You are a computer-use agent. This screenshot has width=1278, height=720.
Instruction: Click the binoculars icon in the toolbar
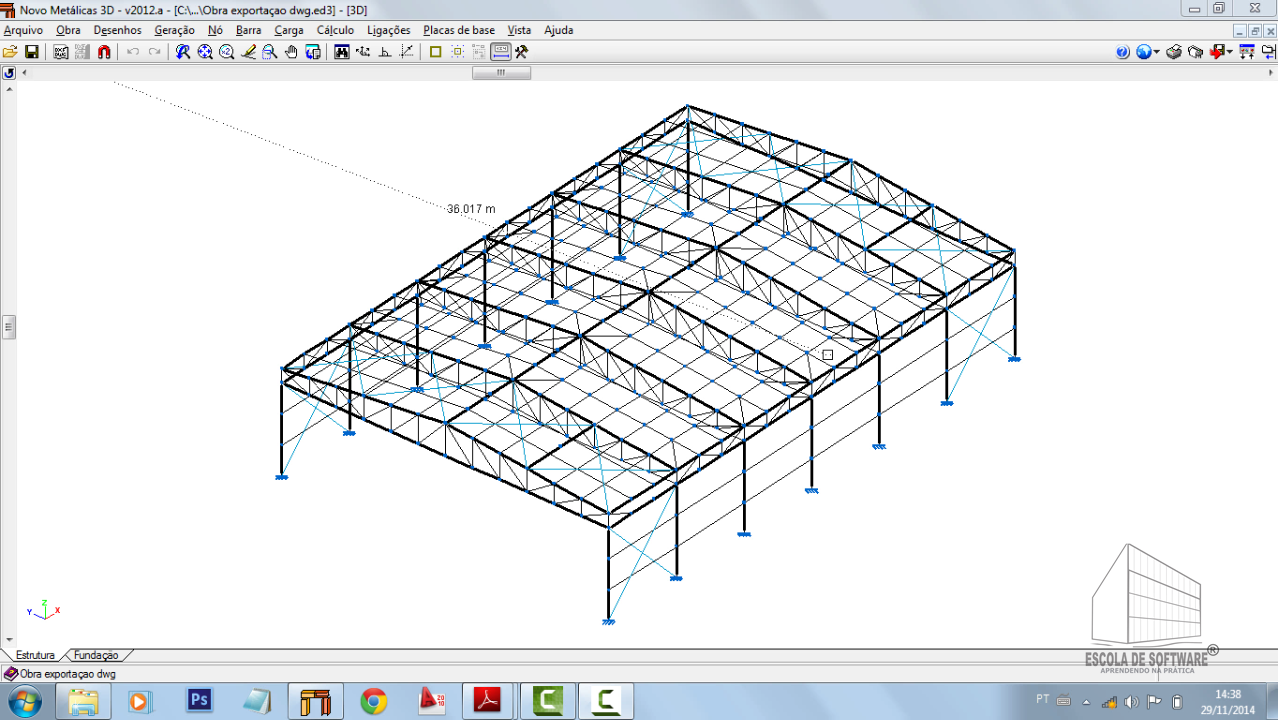(x=342, y=52)
